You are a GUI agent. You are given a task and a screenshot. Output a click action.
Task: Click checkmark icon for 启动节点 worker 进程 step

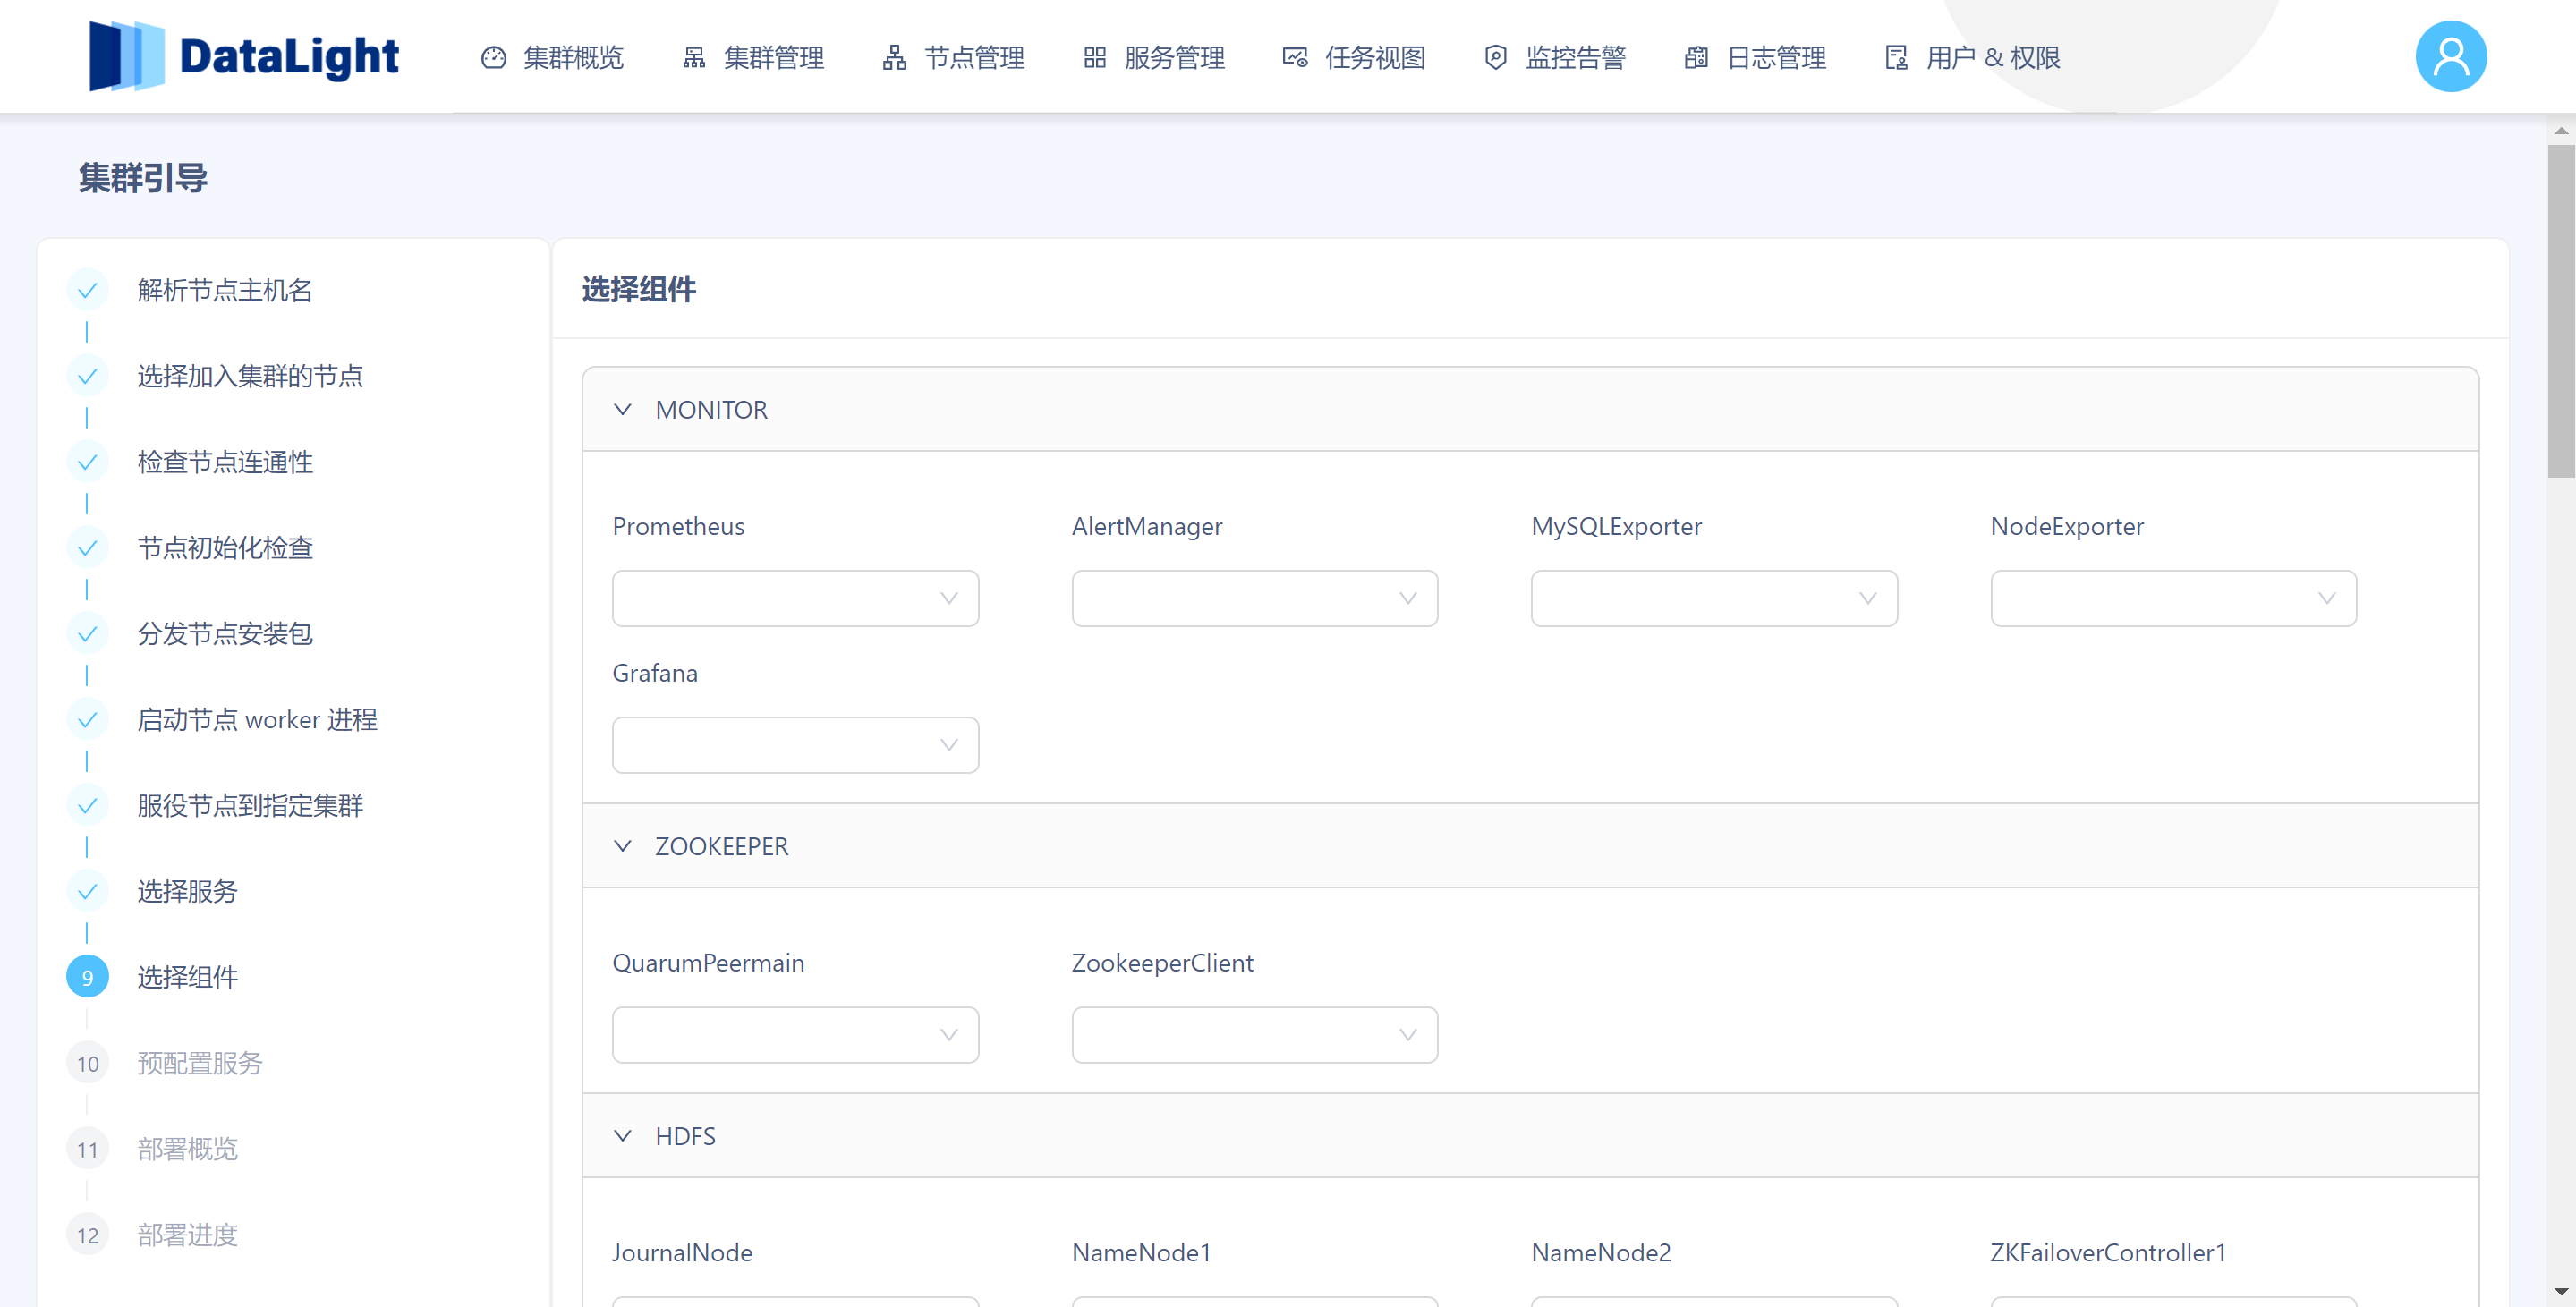pos(87,720)
